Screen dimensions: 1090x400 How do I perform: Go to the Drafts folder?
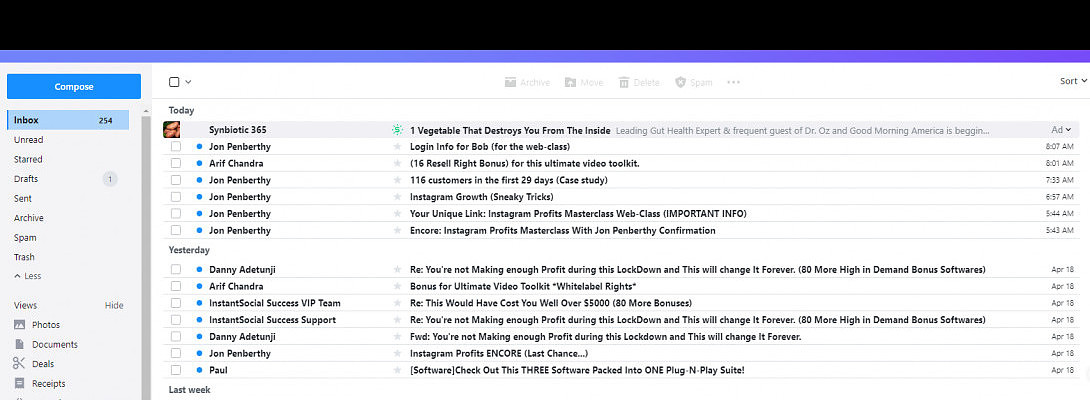pyautogui.click(x=28, y=179)
